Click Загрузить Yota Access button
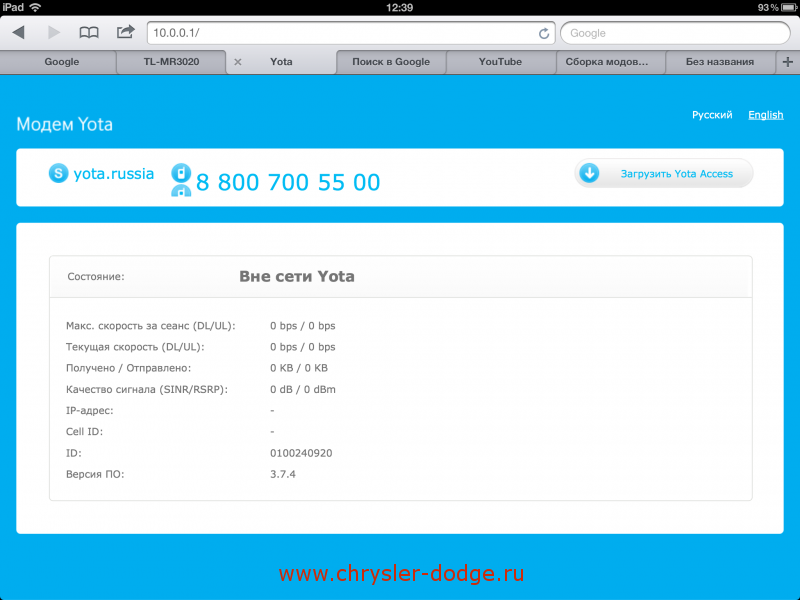Image resolution: width=800 pixels, height=600 pixels. pos(664,173)
